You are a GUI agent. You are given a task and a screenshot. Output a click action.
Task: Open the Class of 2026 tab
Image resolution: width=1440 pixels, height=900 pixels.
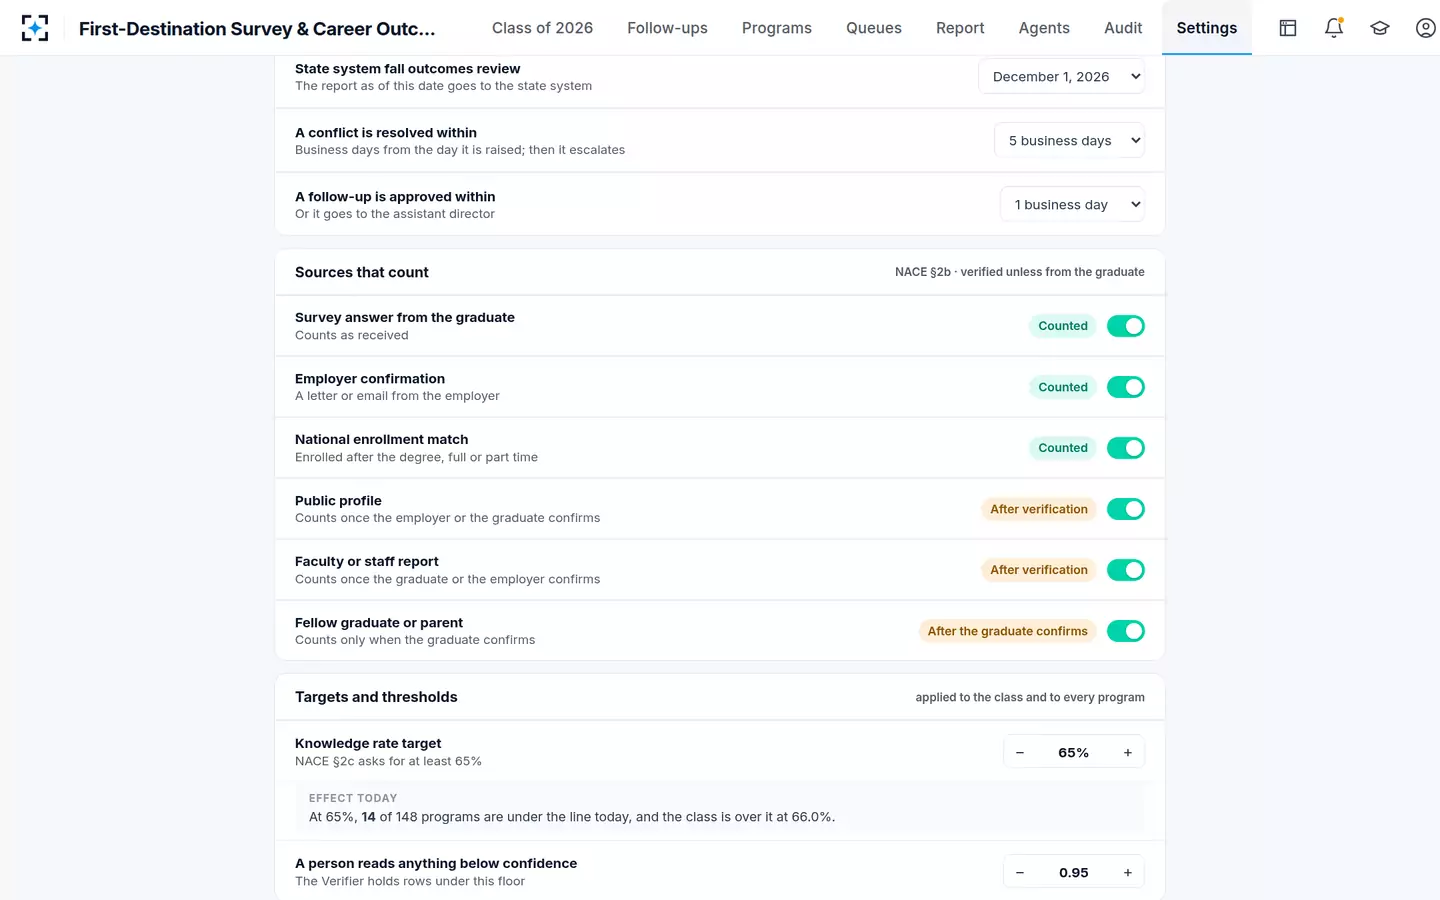point(542,28)
